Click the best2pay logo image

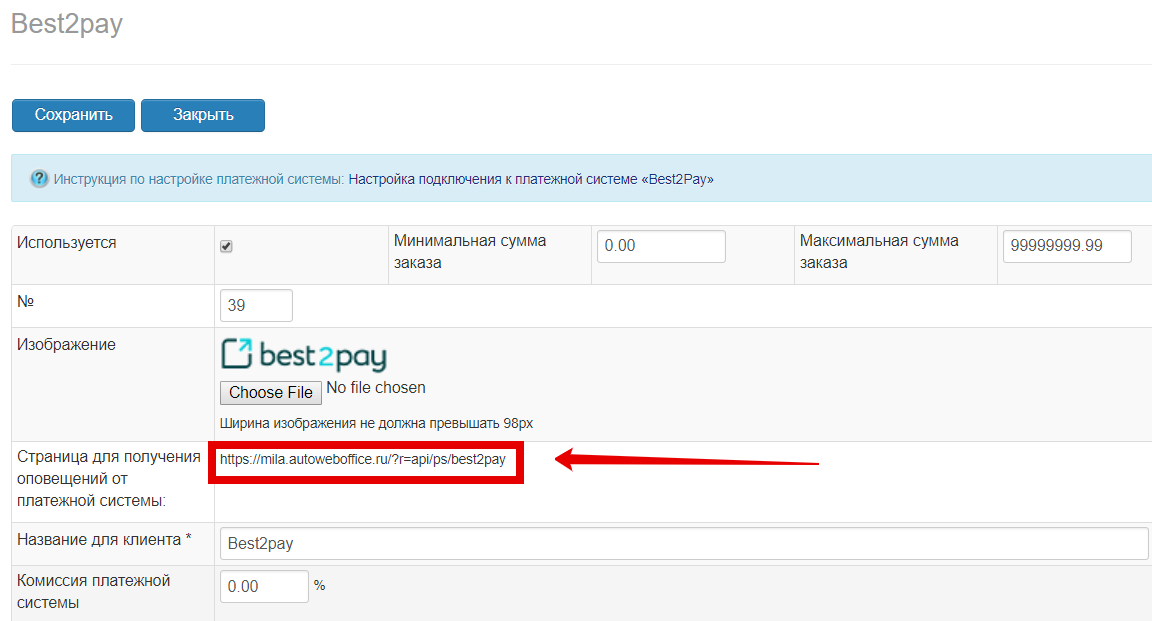[303, 355]
